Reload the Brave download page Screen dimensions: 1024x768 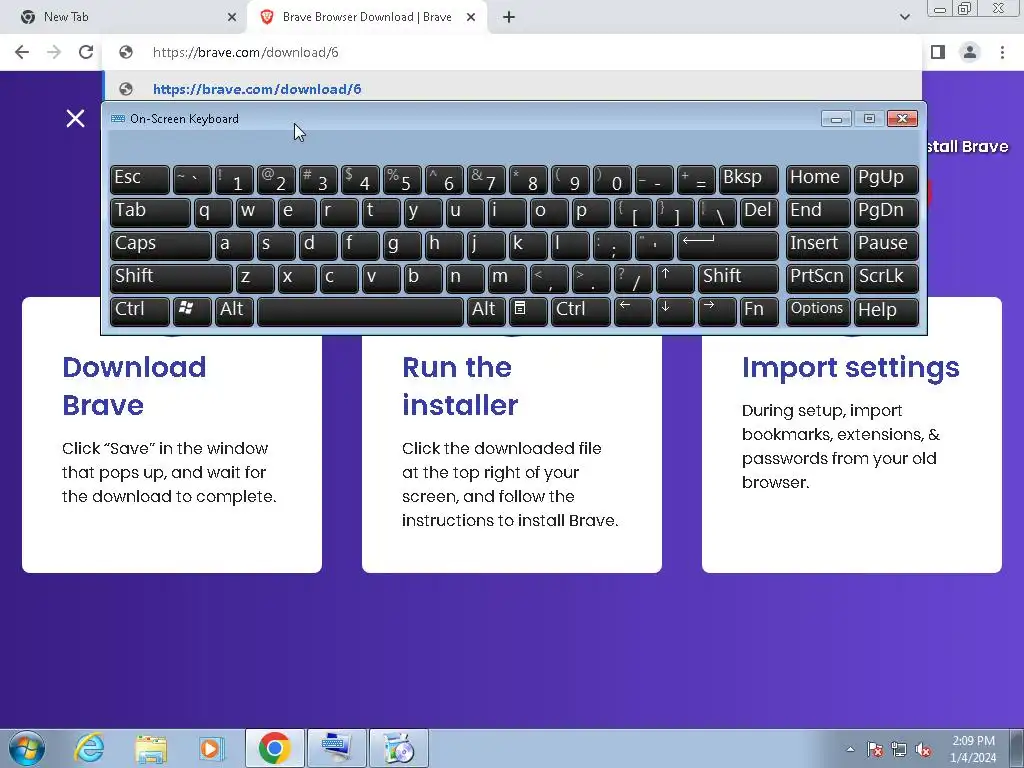(x=86, y=52)
